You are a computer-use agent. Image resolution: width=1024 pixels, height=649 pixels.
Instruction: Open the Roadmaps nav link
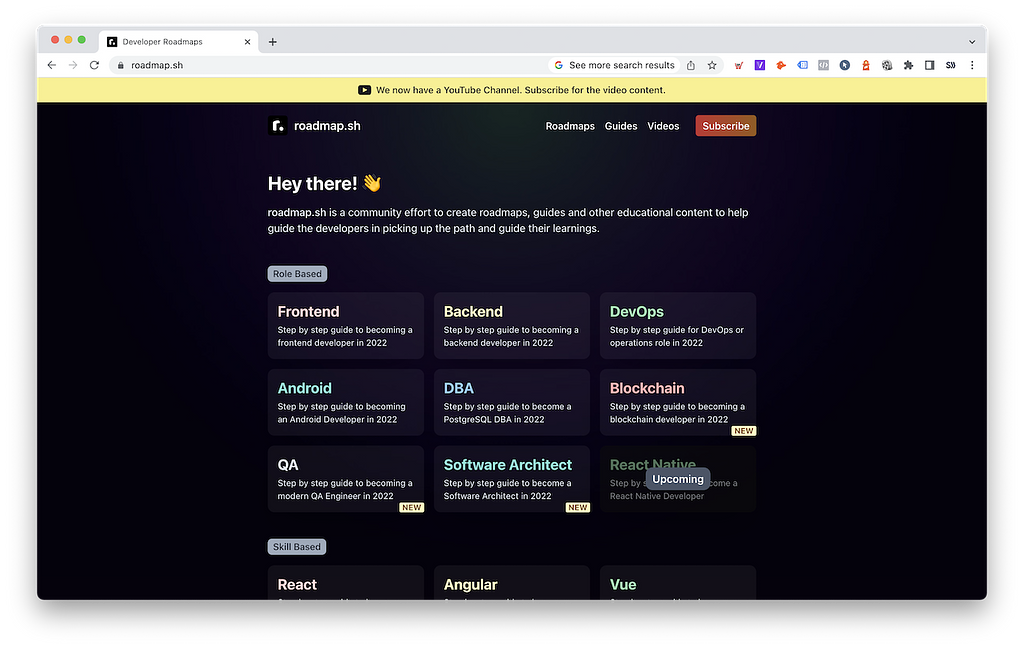(570, 126)
